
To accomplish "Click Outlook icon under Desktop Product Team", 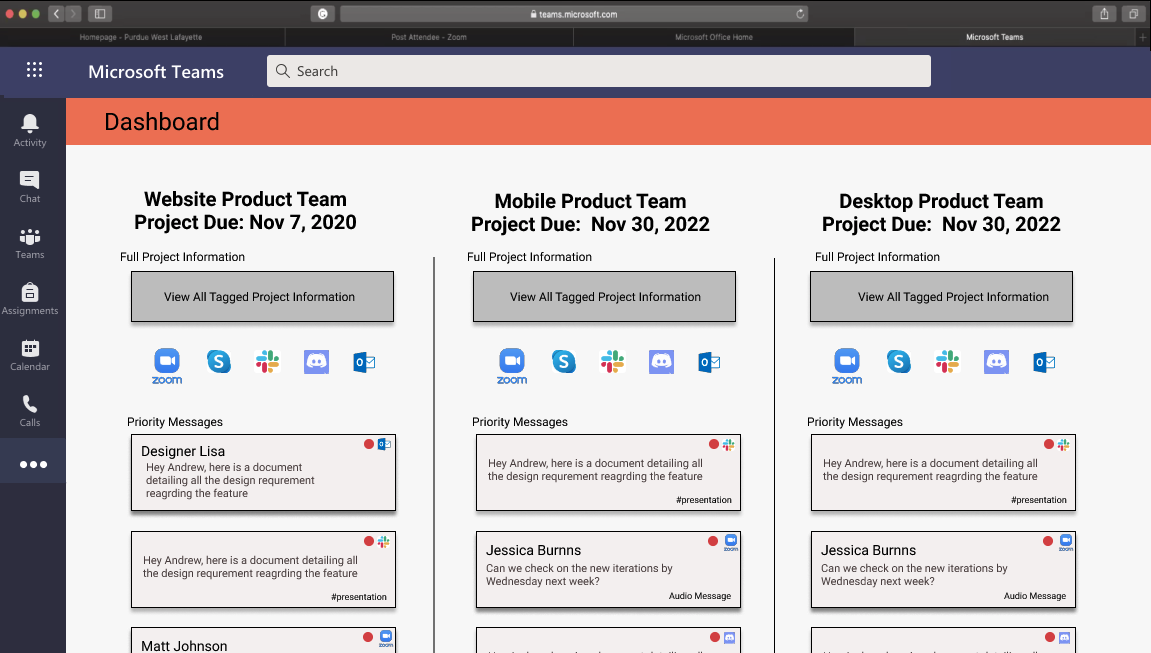I will pos(1044,362).
